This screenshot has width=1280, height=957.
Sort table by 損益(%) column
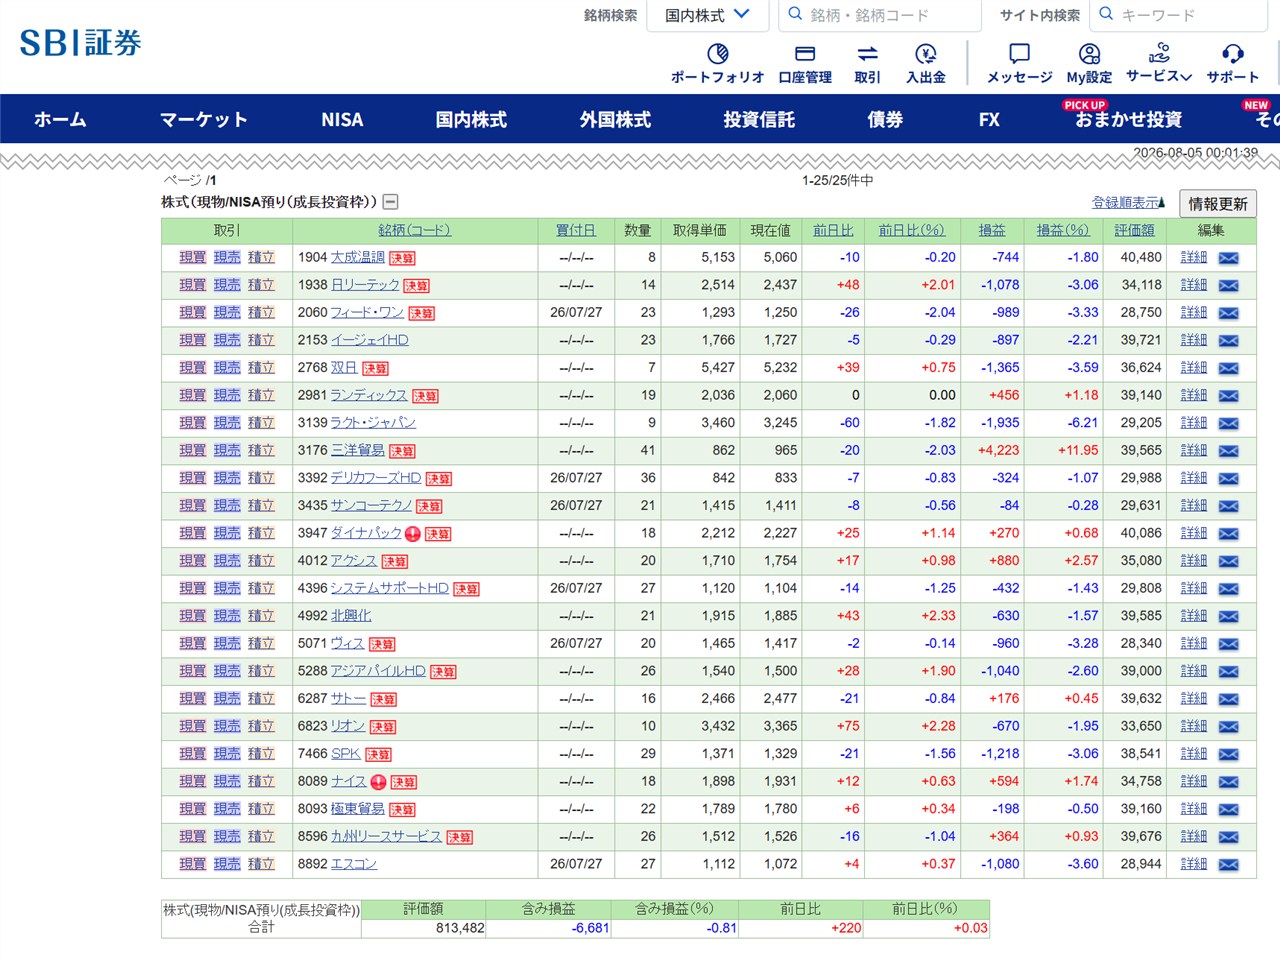(x=1062, y=230)
